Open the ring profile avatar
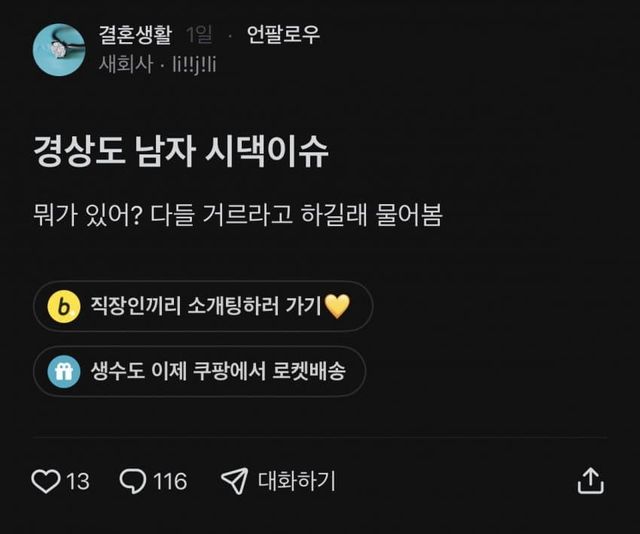Viewport: 640px width, 534px height. (x=59, y=49)
